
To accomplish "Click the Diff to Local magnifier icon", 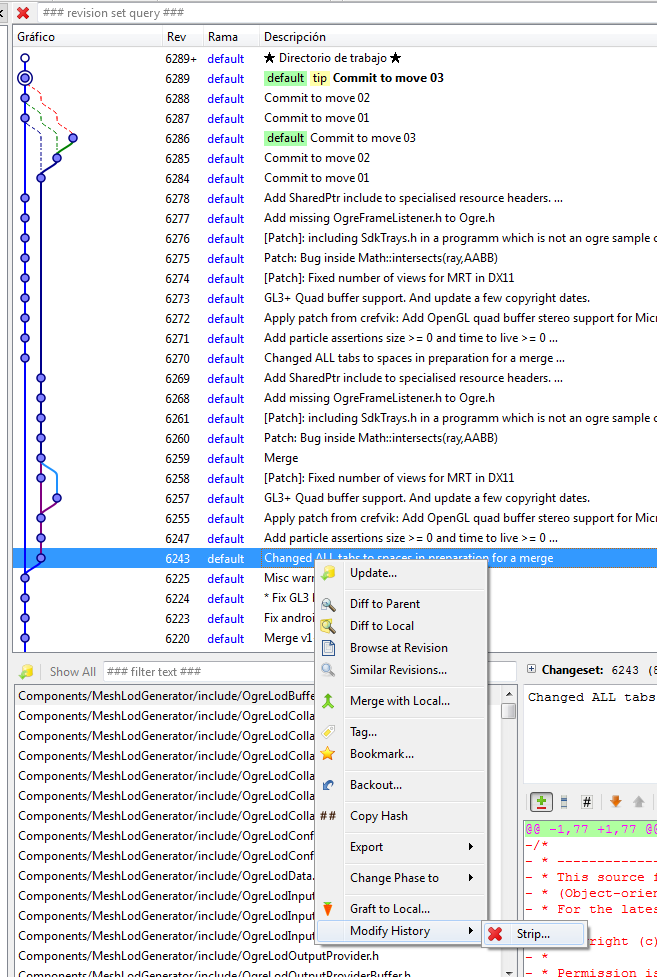I will click(x=328, y=626).
